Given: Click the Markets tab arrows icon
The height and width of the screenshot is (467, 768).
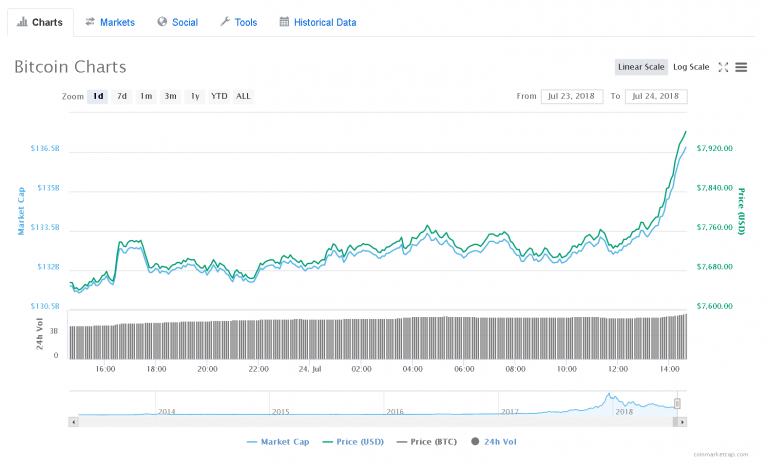Looking at the screenshot, I should (x=90, y=22).
